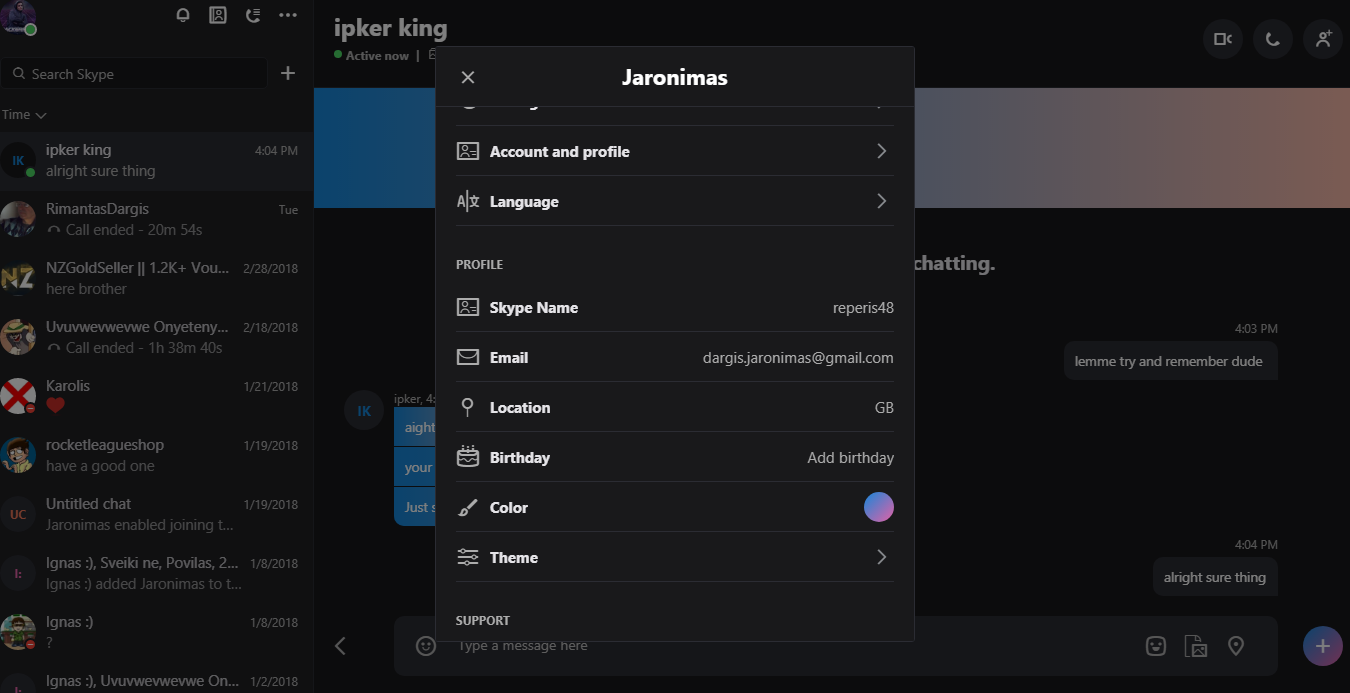
Task: Click the reperis48 Skype name value
Action: pos(863,308)
